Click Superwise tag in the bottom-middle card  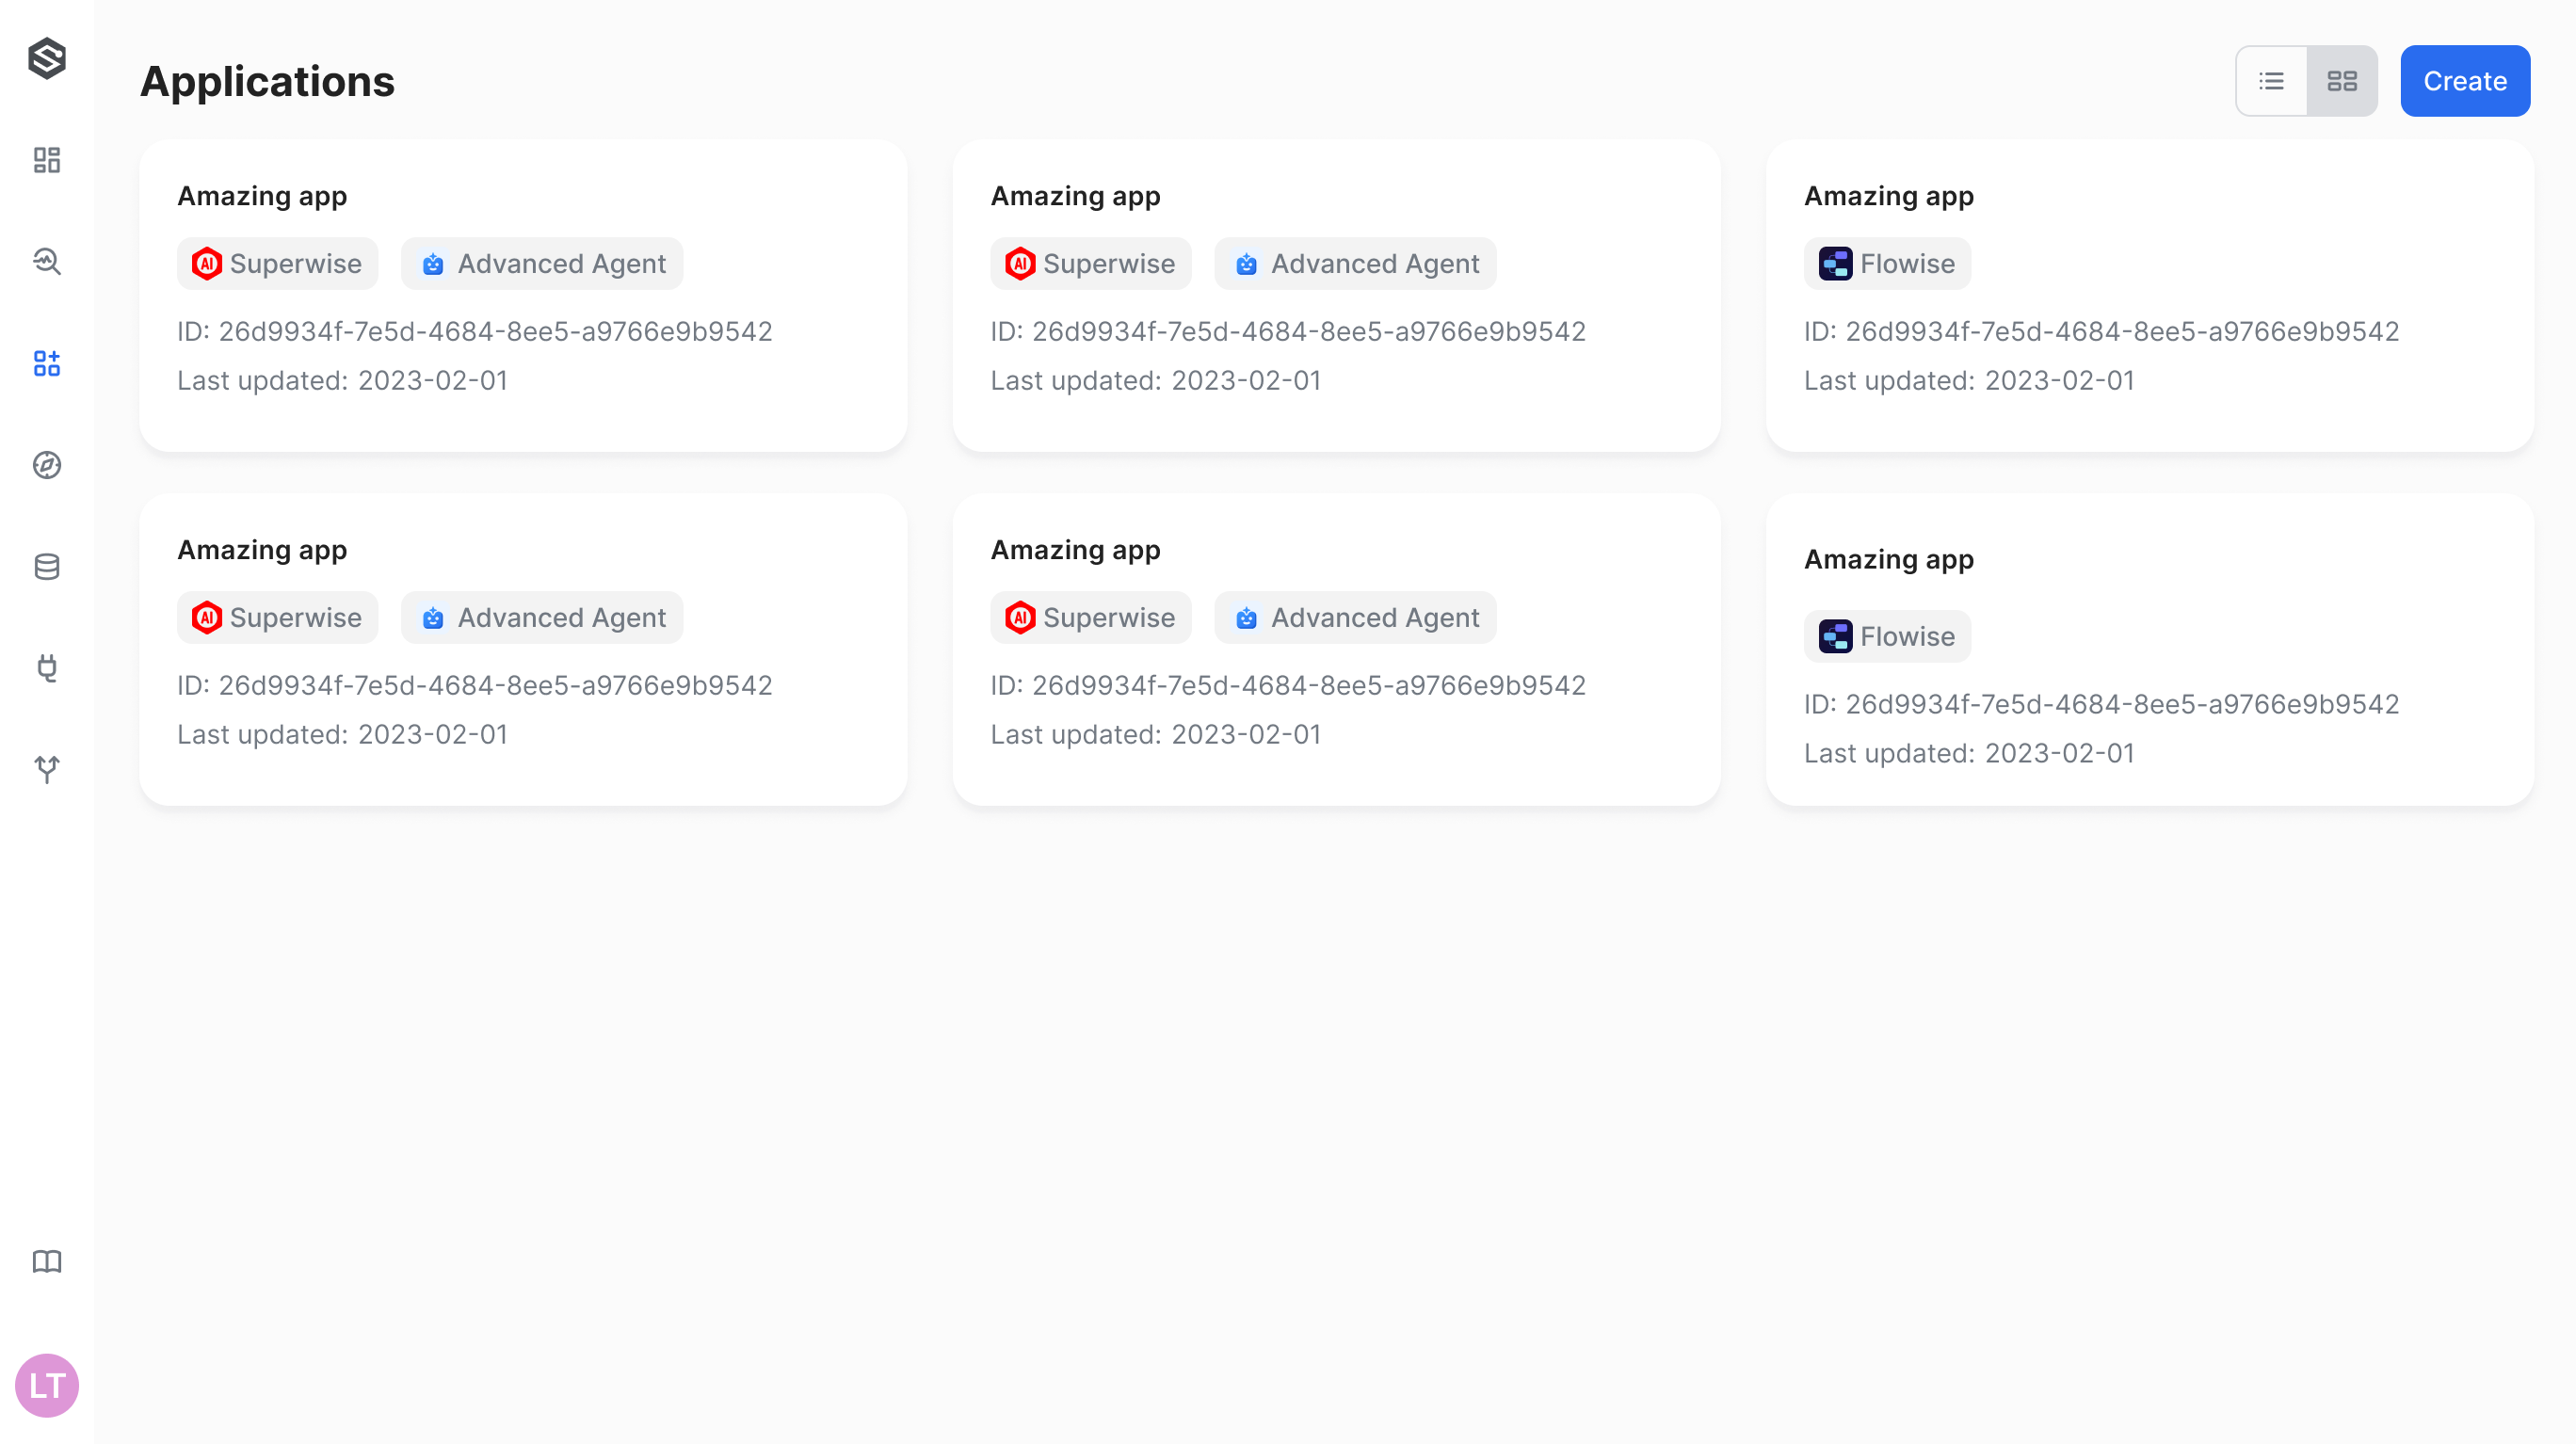(1091, 618)
